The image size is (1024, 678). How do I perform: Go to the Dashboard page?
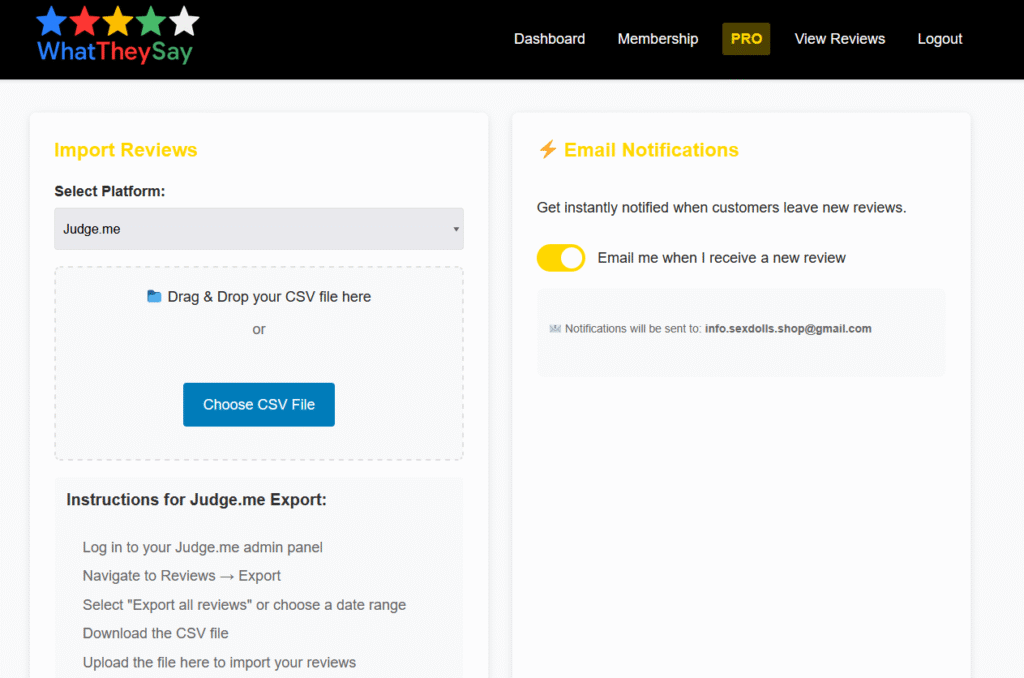[x=549, y=39]
